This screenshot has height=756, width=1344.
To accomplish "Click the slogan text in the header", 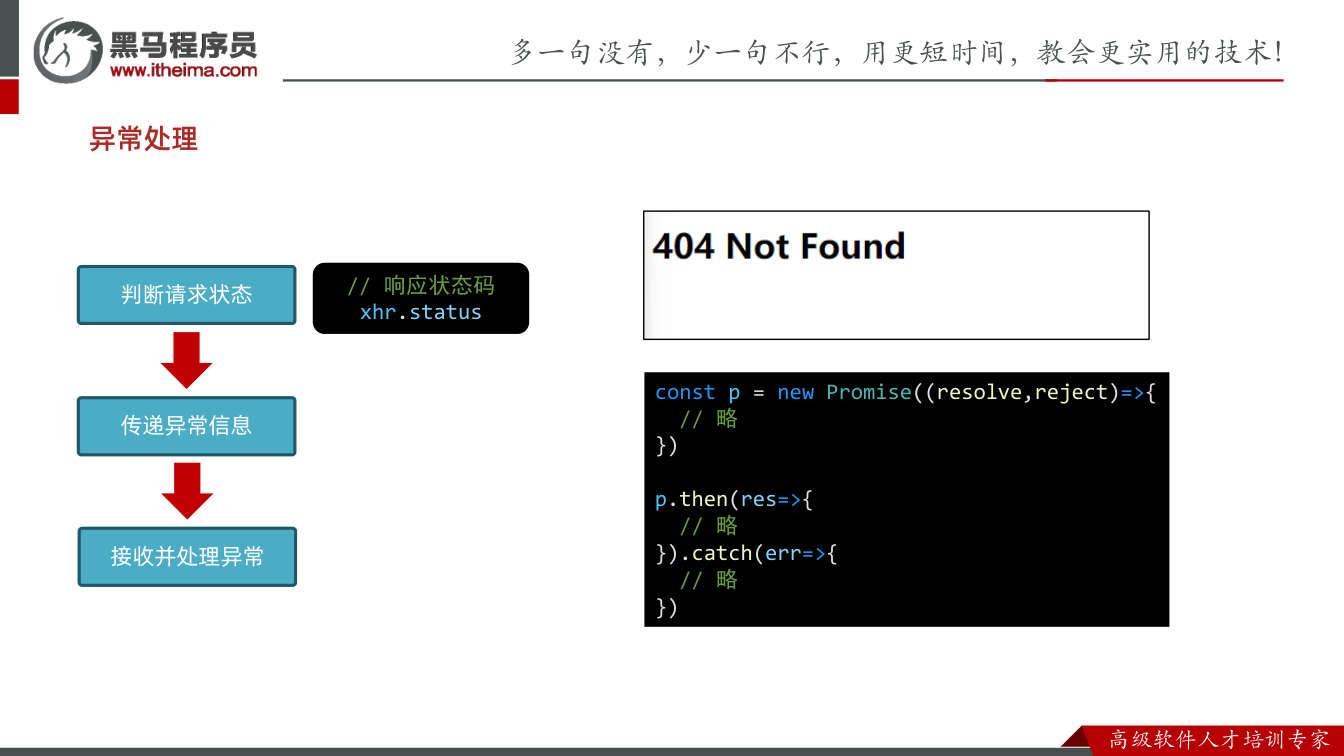I will pyautogui.click(x=897, y=52).
